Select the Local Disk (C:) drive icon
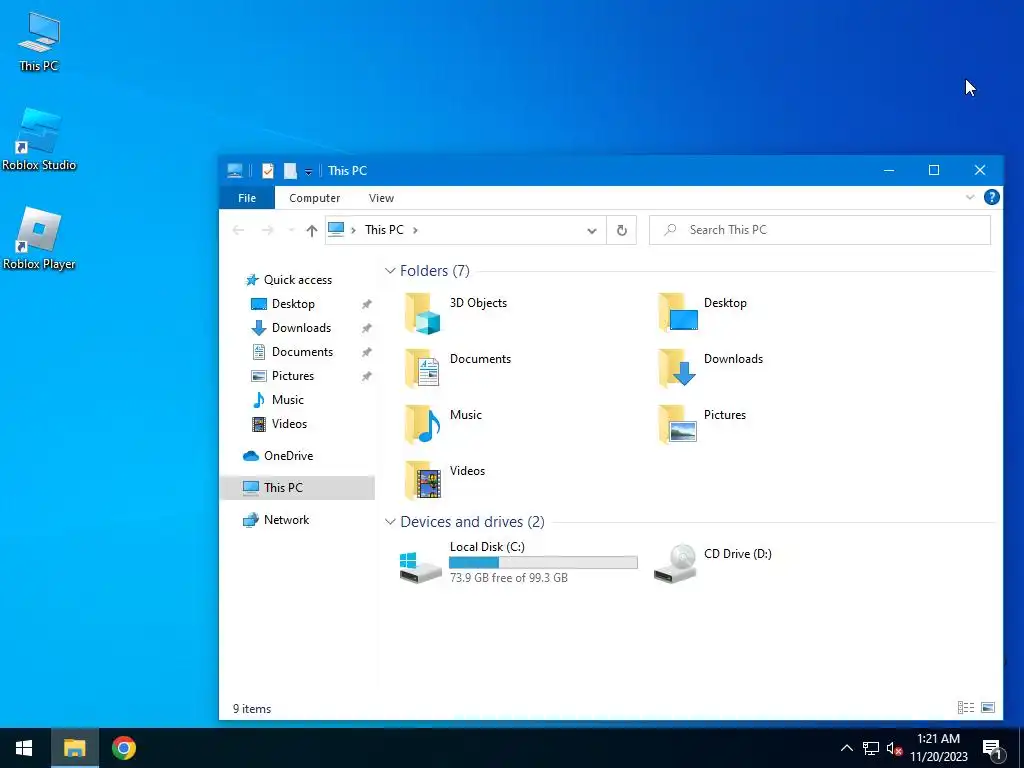Image resolution: width=1024 pixels, height=768 pixels. (x=420, y=566)
